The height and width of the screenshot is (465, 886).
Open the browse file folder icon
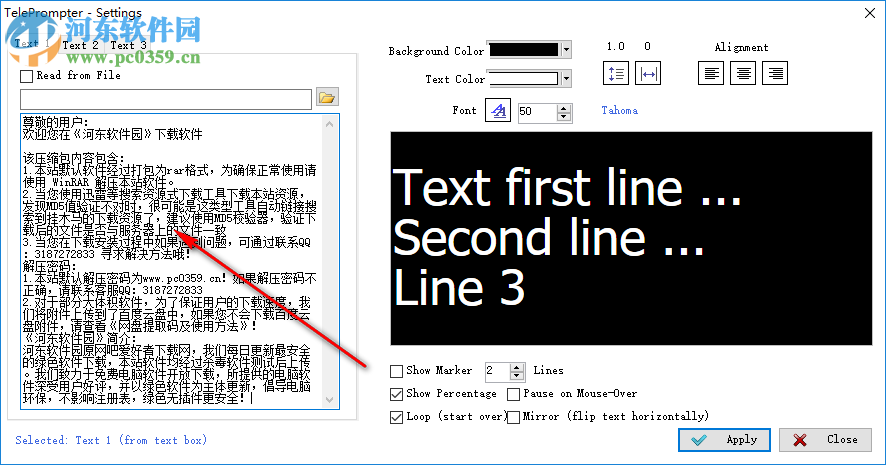pos(327,97)
